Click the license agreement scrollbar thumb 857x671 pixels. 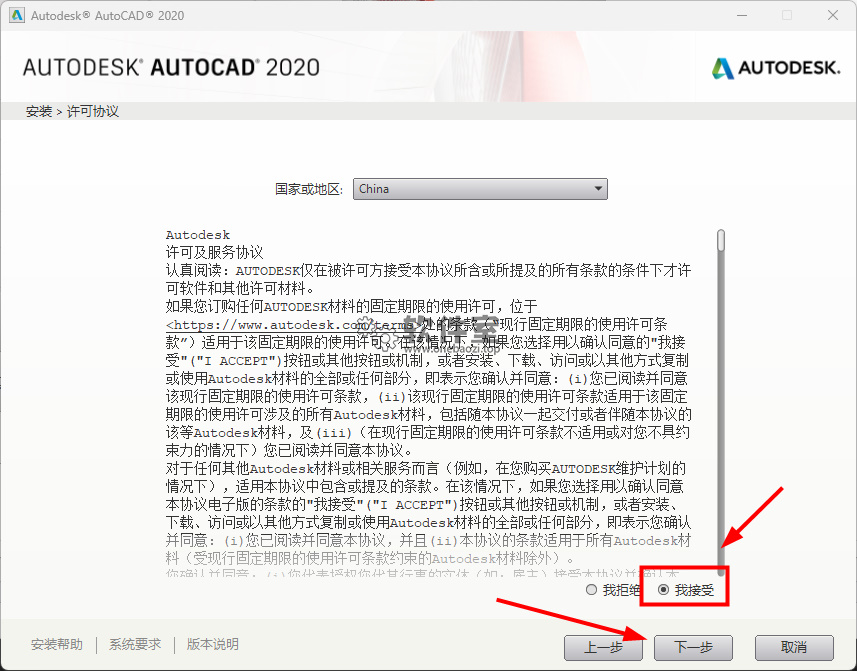[721, 240]
